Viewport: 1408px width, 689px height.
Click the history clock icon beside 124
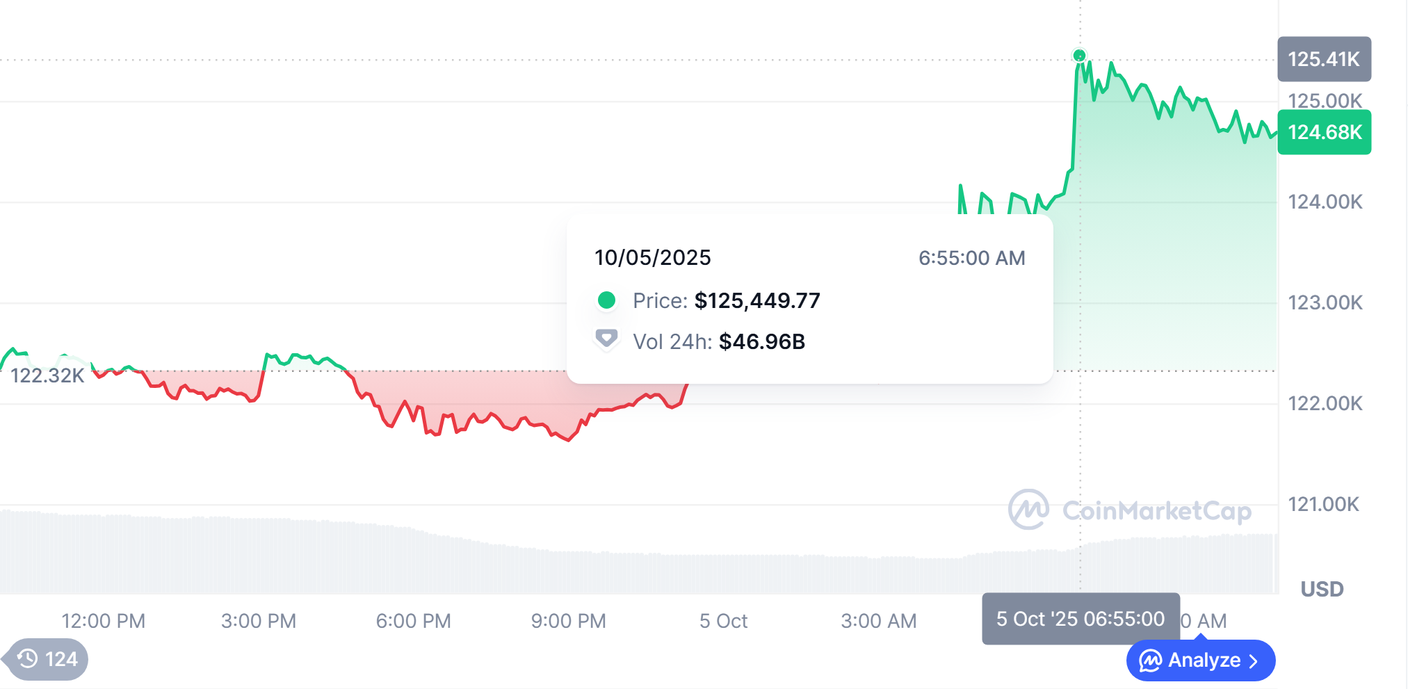[28, 659]
